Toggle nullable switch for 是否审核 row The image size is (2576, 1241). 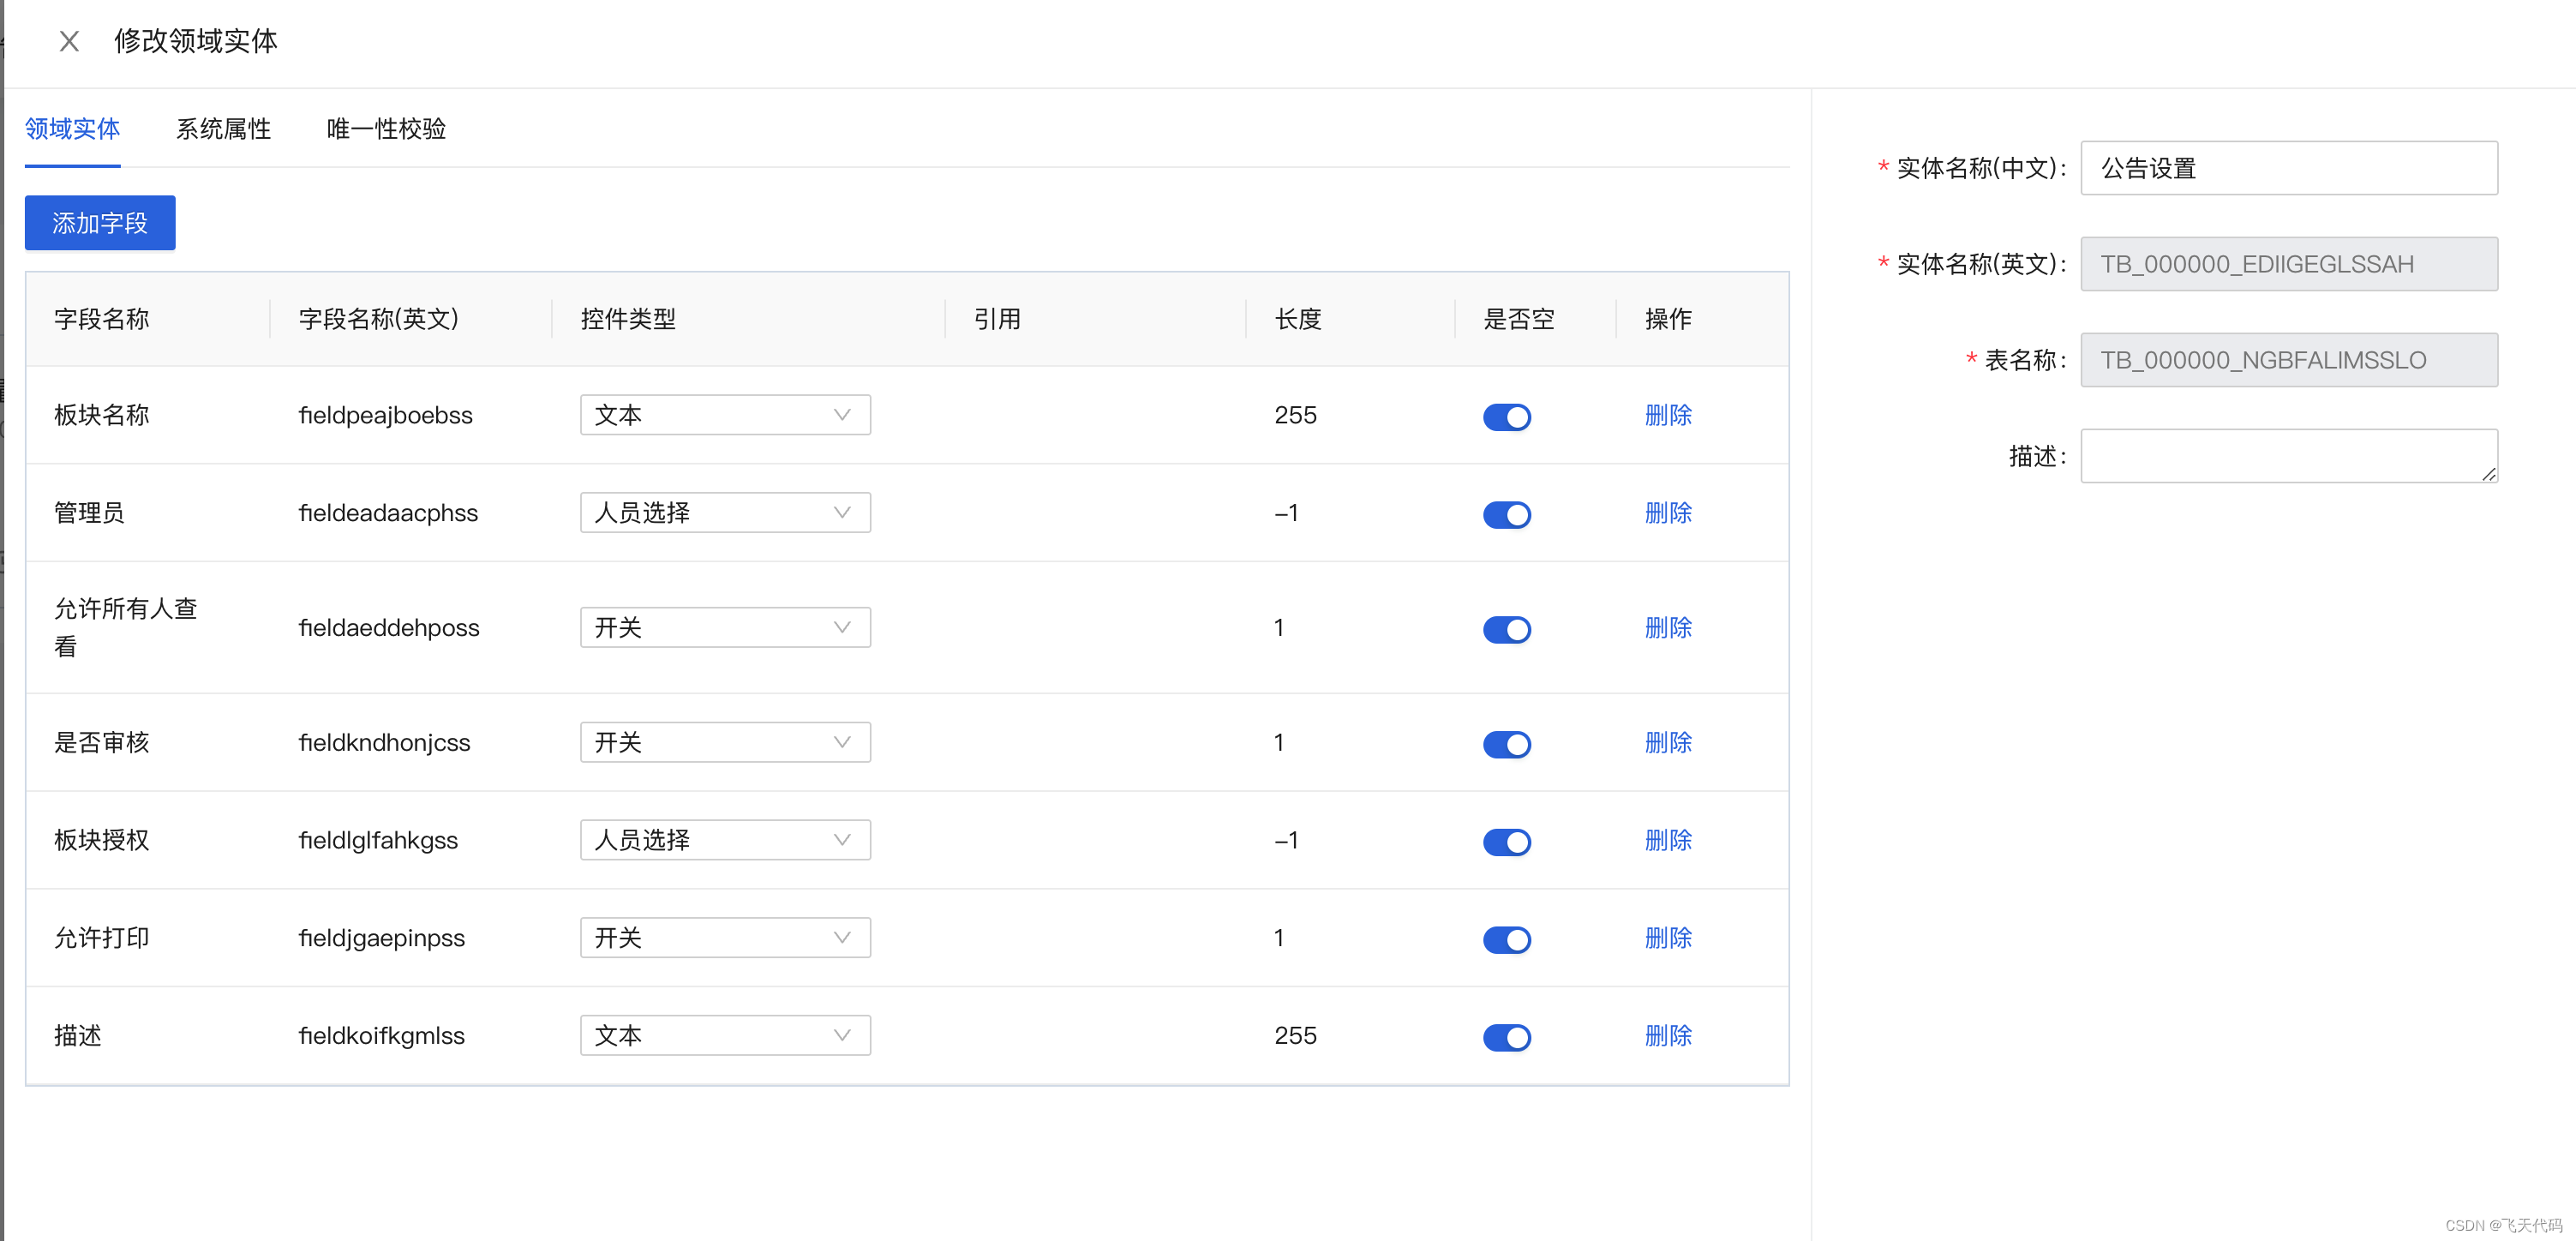(1506, 744)
